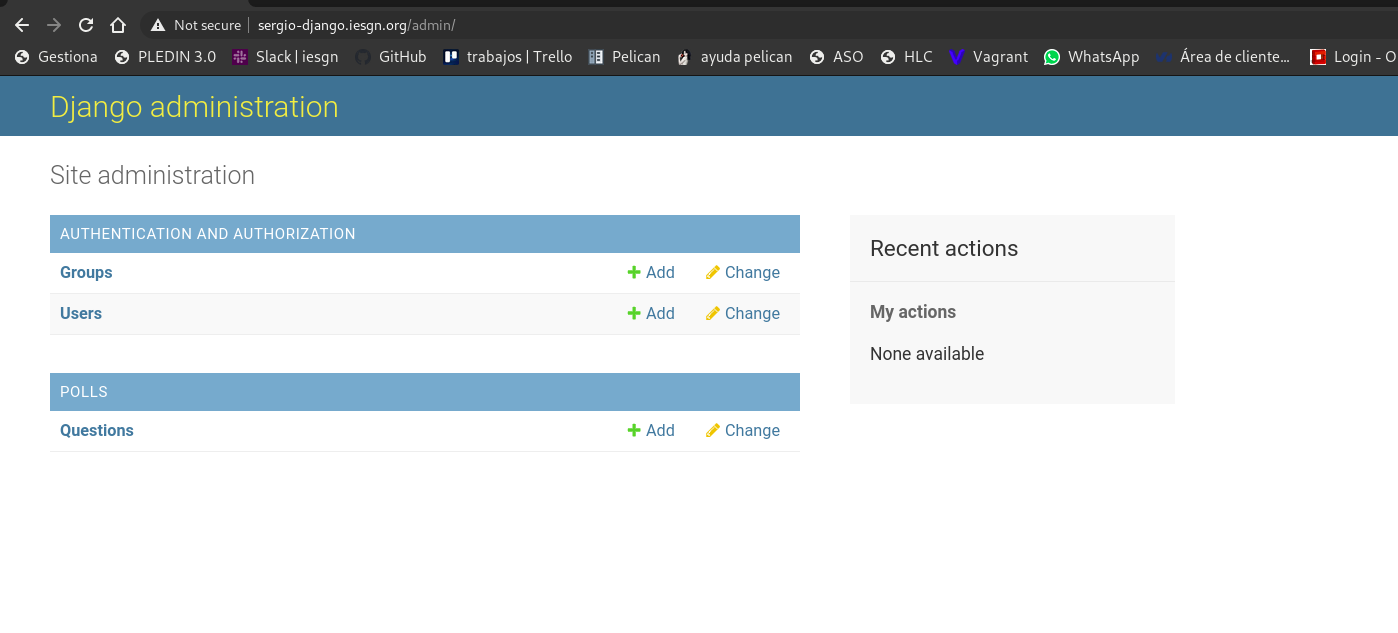
Task: Click Change next to Users
Action: pyautogui.click(x=742, y=314)
